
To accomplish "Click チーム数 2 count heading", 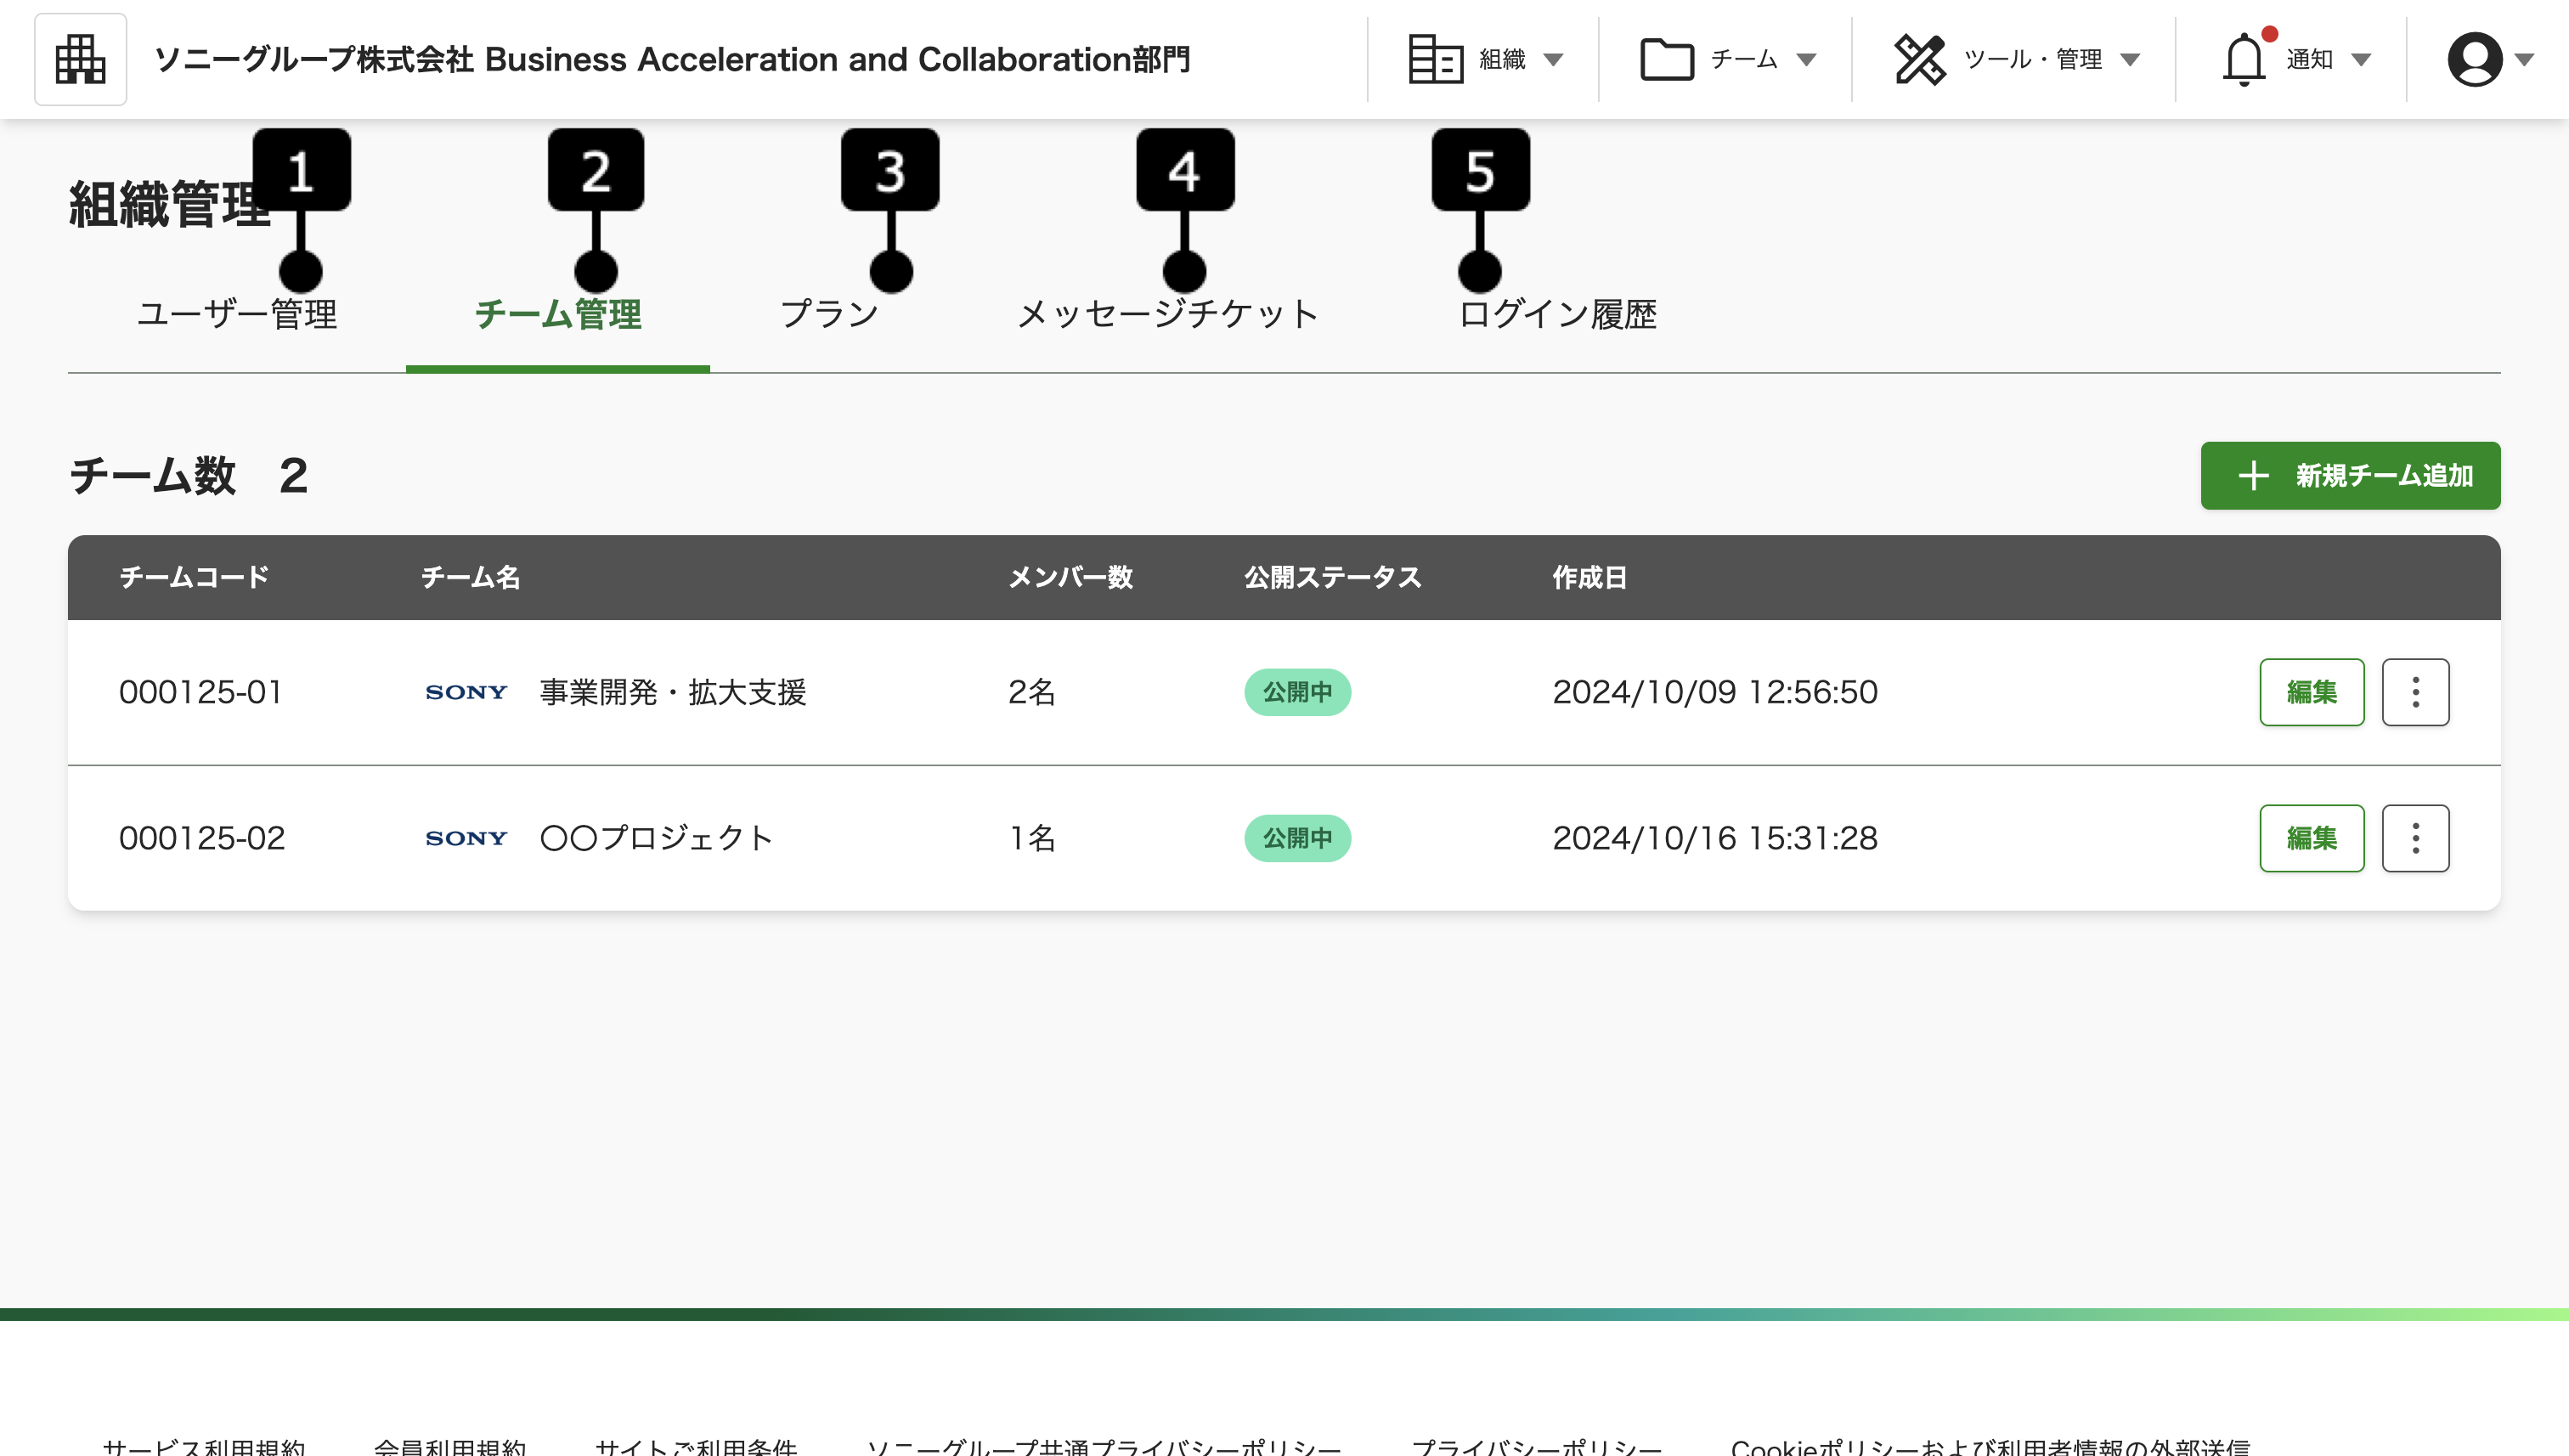I will (x=188, y=475).
